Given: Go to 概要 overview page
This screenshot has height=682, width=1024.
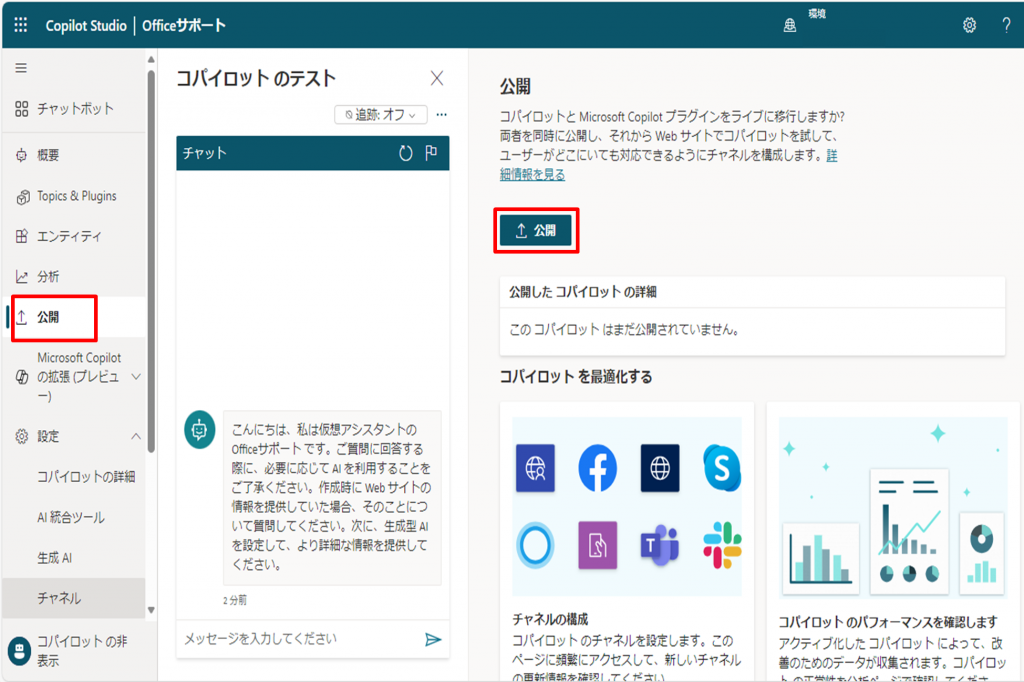Looking at the screenshot, I should [74, 155].
